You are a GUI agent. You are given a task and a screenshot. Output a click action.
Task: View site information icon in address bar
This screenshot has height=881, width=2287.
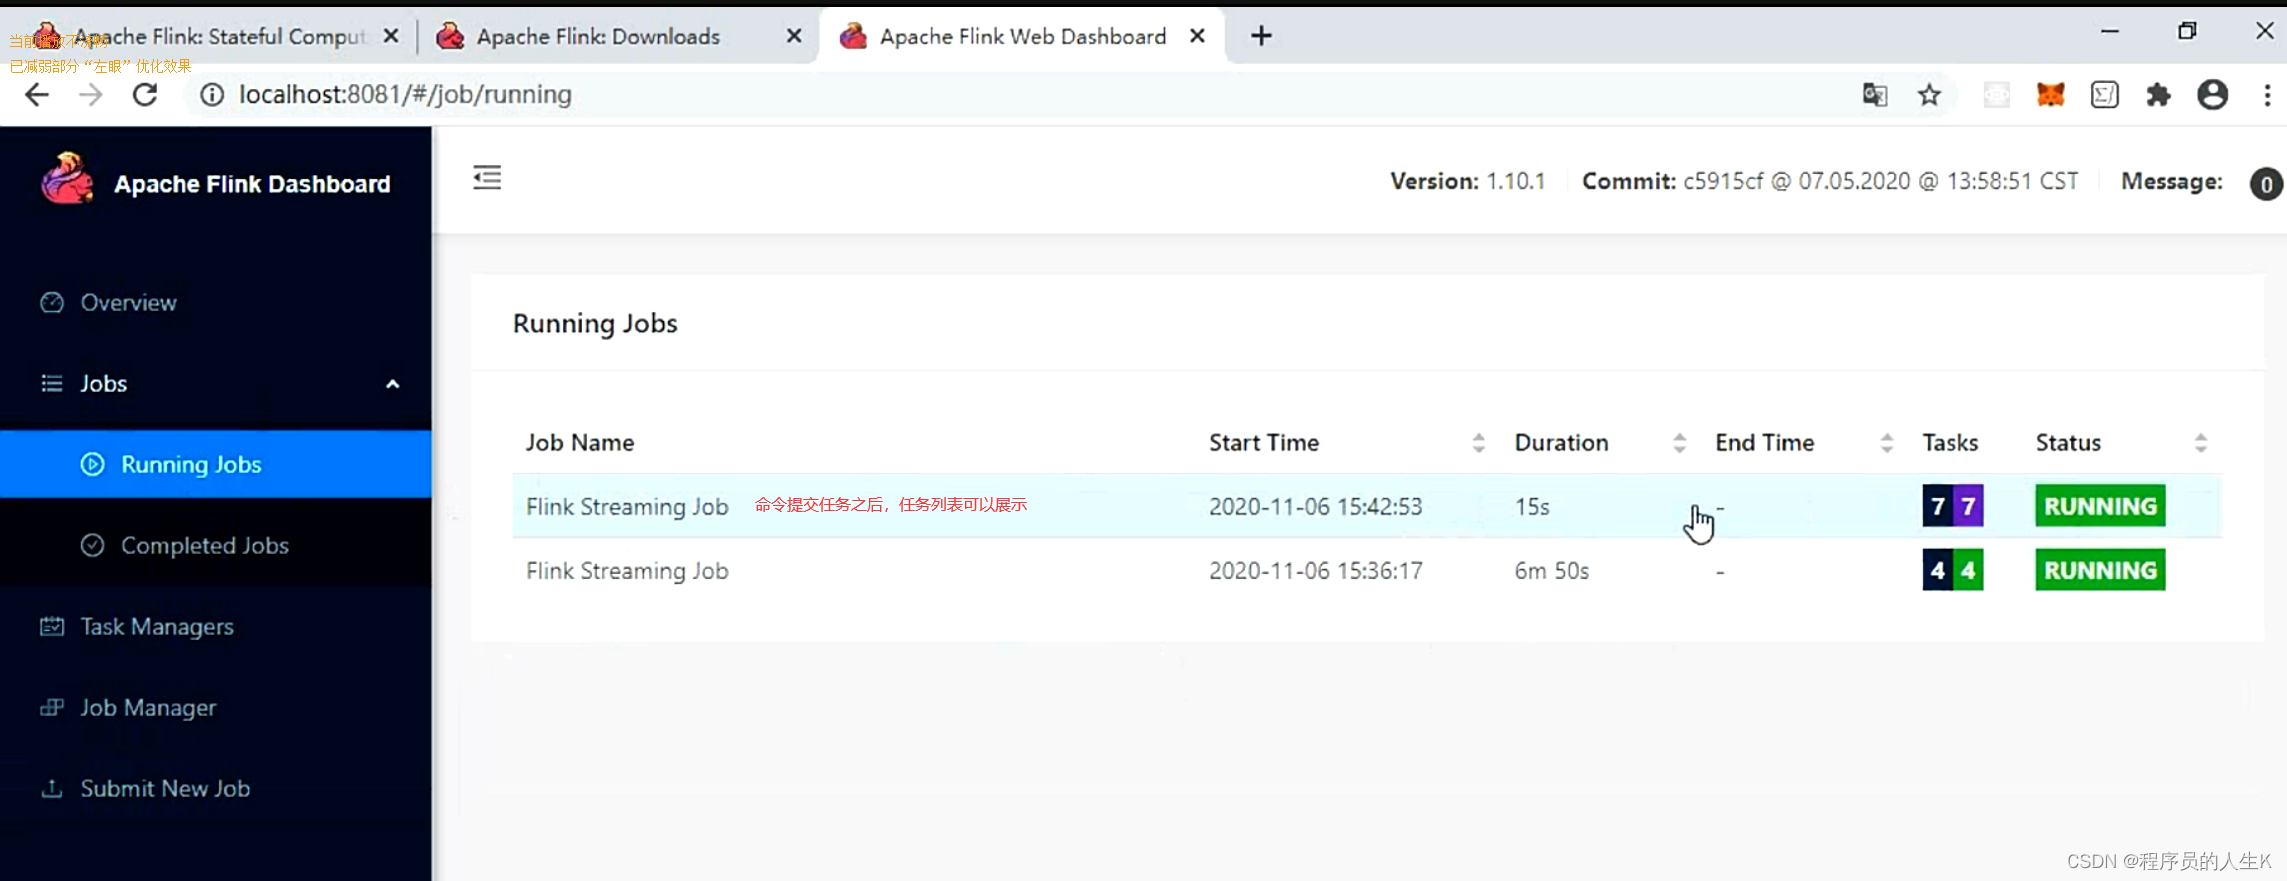pyautogui.click(x=211, y=95)
